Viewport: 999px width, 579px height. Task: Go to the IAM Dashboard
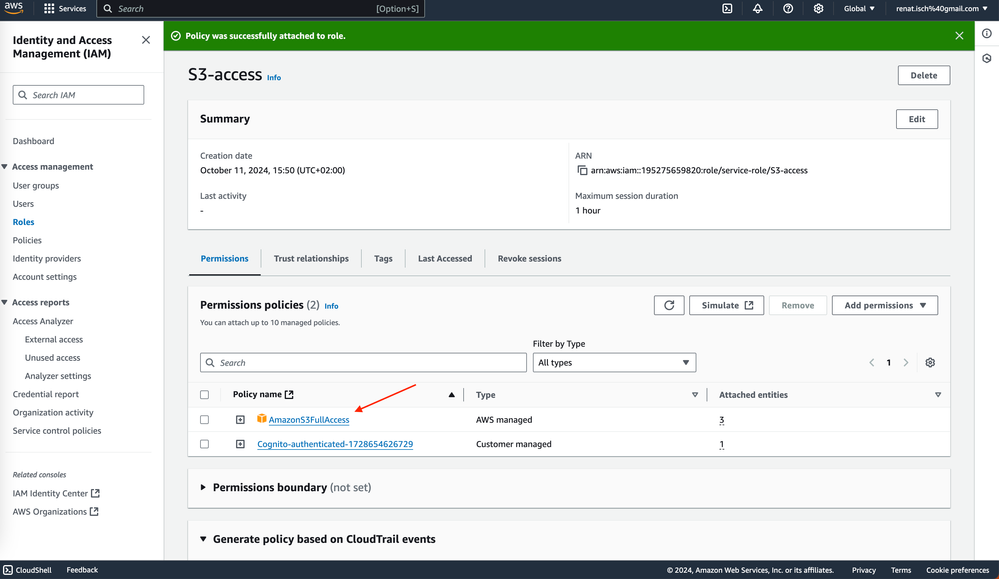pos(33,141)
